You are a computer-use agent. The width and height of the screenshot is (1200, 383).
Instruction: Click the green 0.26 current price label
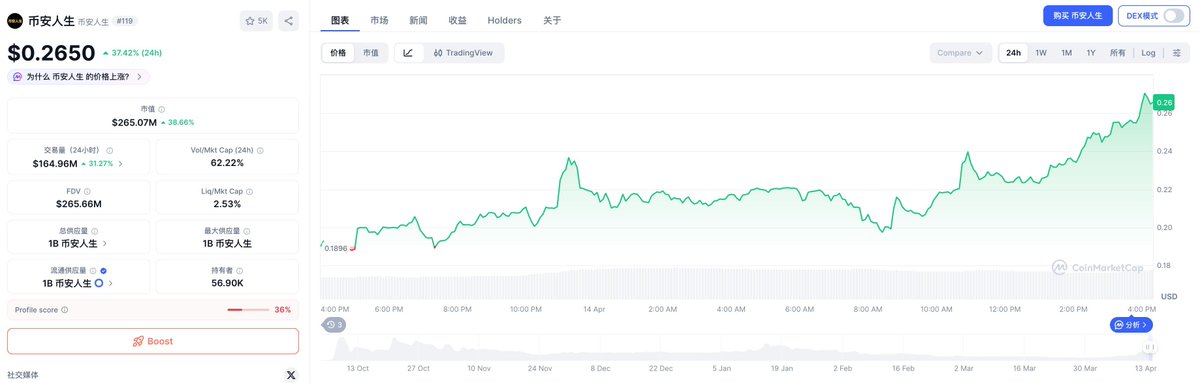click(1164, 102)
